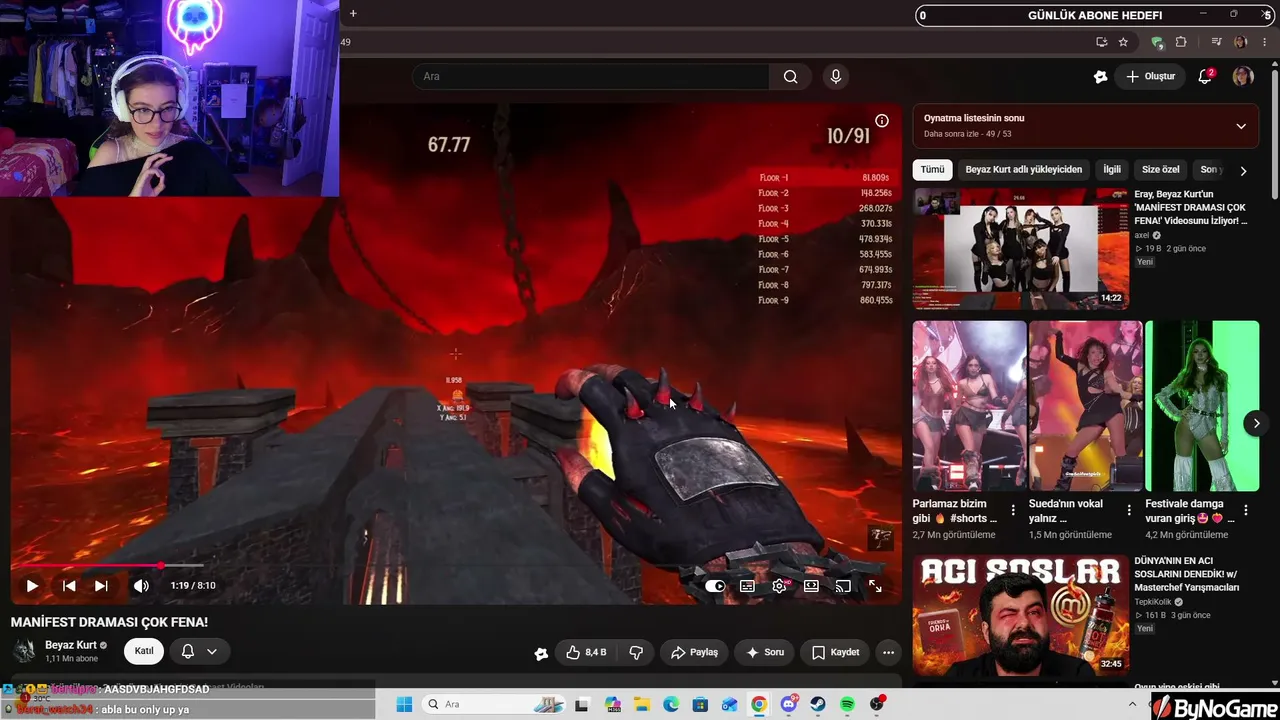Dislike the video with thumbs down
The width and height of the screenshot is (1280, 720).
pyautogui.click(x=635, y=652)
